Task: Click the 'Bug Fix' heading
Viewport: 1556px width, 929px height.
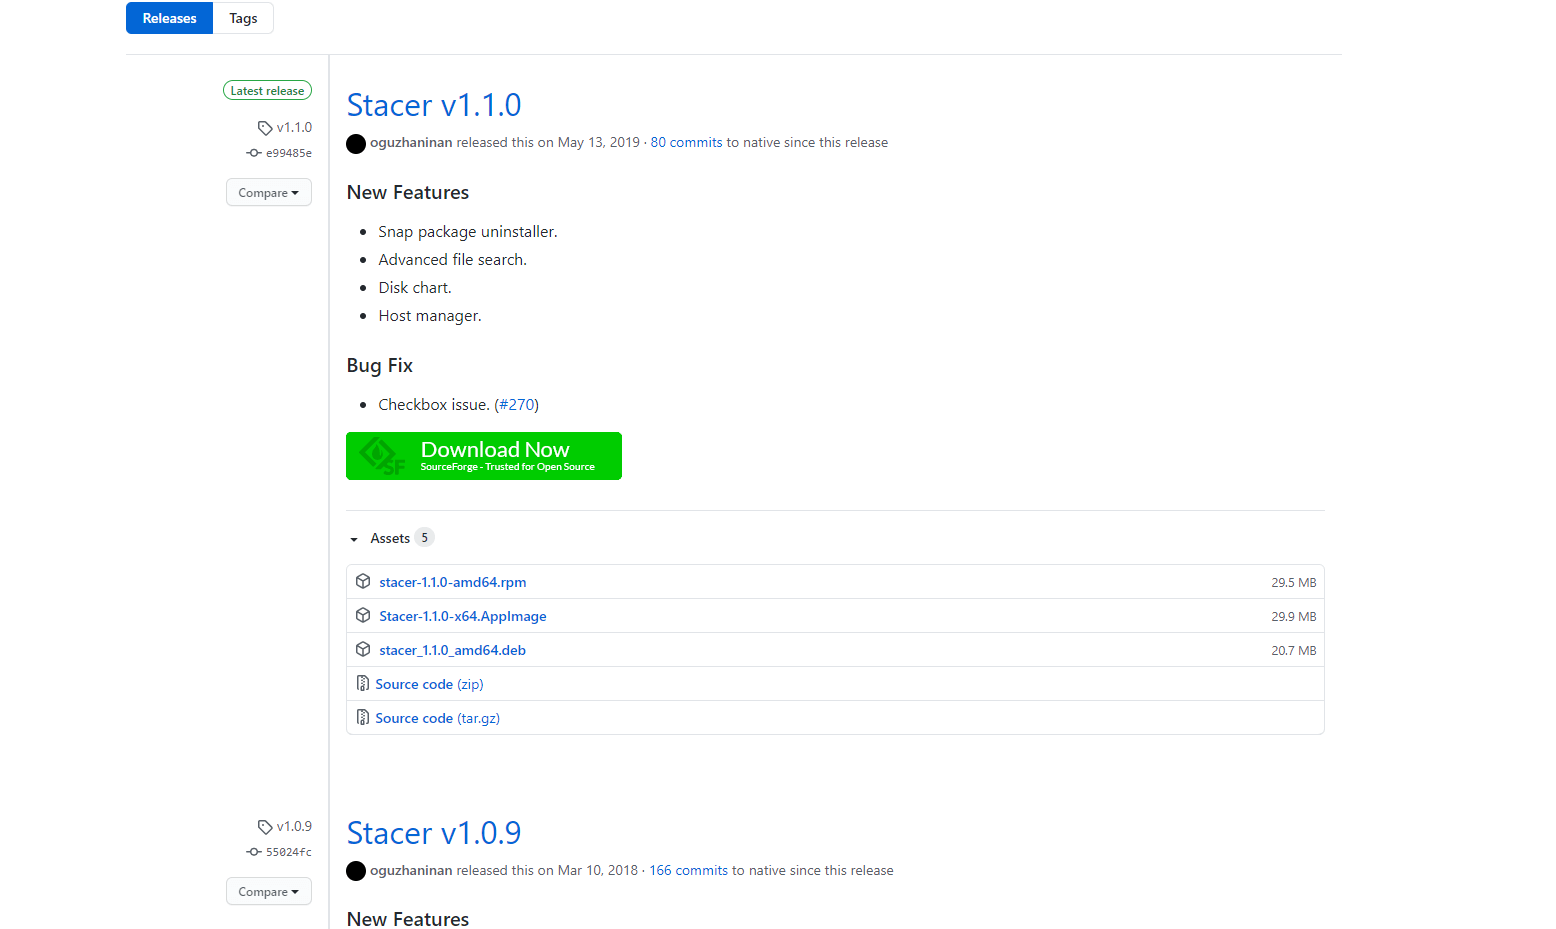Action: (380, 366)
